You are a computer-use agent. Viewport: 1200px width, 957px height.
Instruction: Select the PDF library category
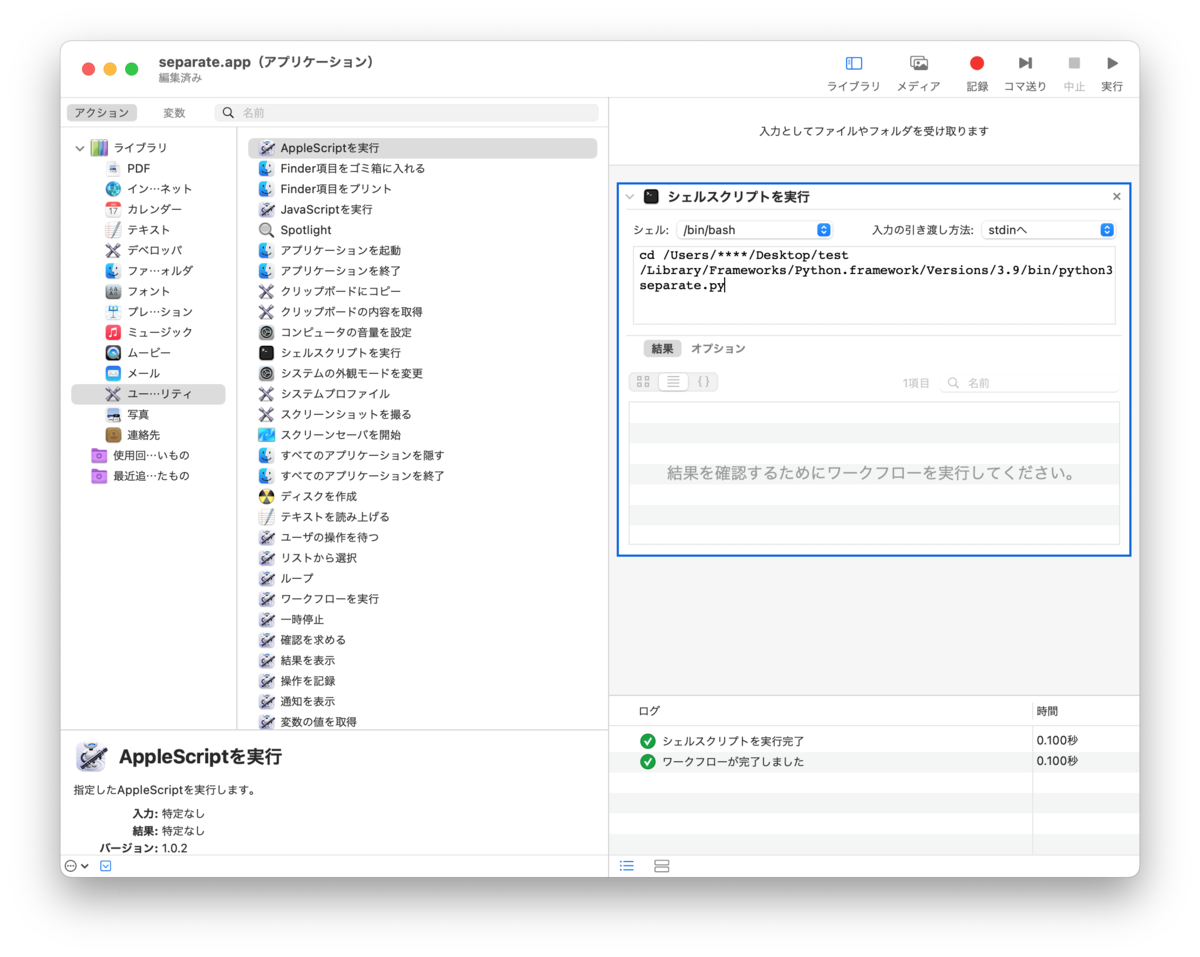[138, 168]
